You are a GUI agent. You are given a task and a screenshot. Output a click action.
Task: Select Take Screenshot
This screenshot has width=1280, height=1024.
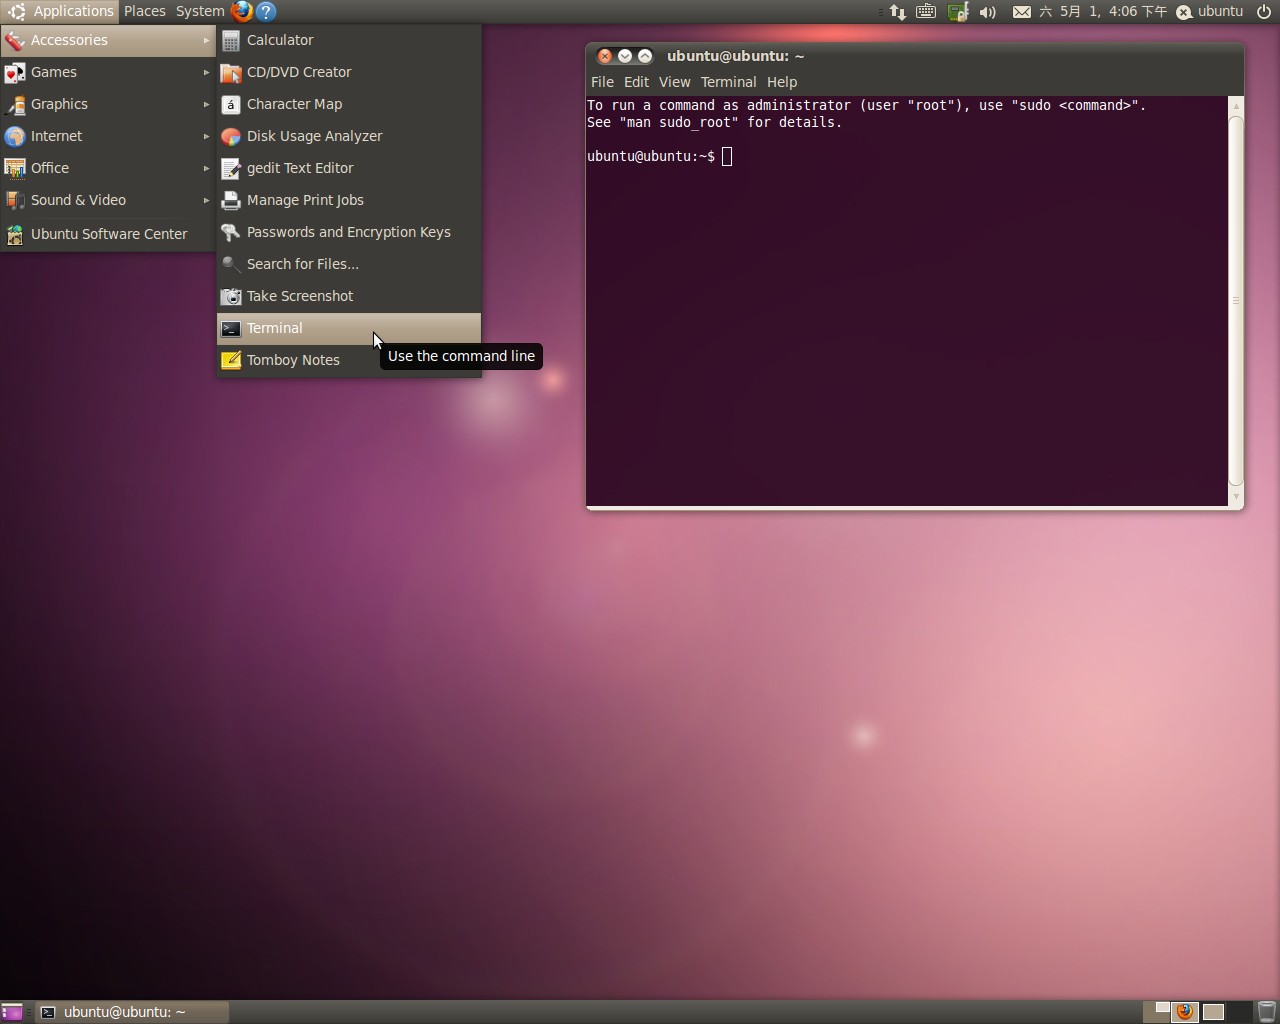tap(348, 296)
